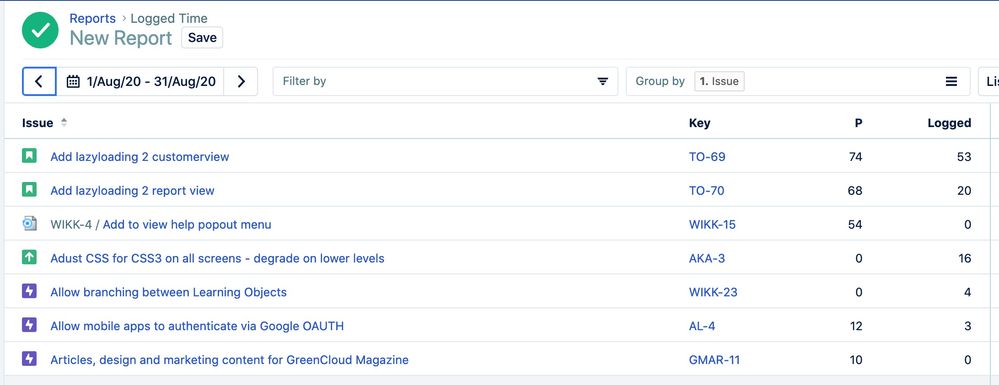The width and height of the screenshot is (999, 385).
Task: Open Adust CSS for CSS3 issue
Action: tap(217, 258)
